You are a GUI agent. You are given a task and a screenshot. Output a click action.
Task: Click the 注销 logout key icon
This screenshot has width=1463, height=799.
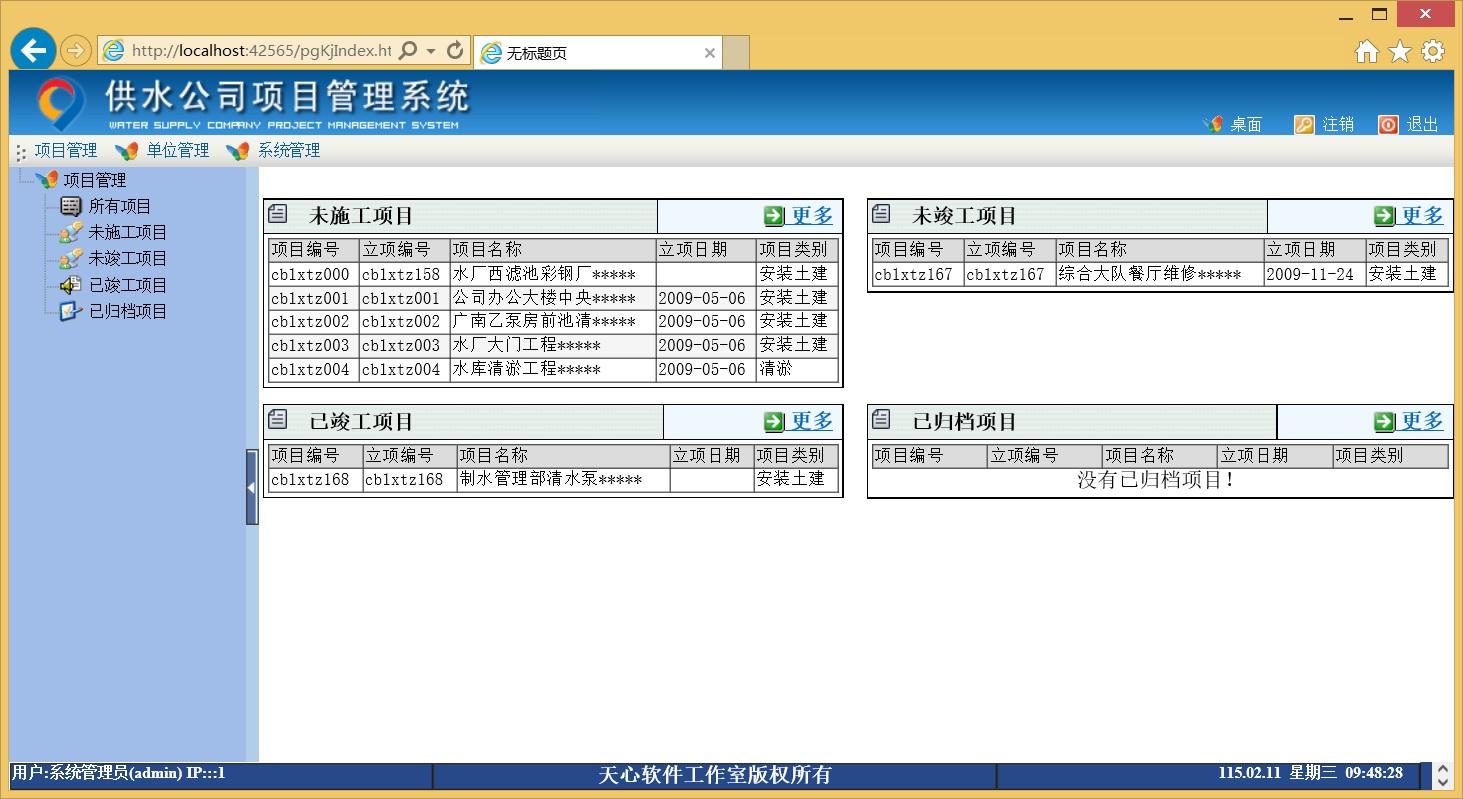click(x=1304, y=124)
